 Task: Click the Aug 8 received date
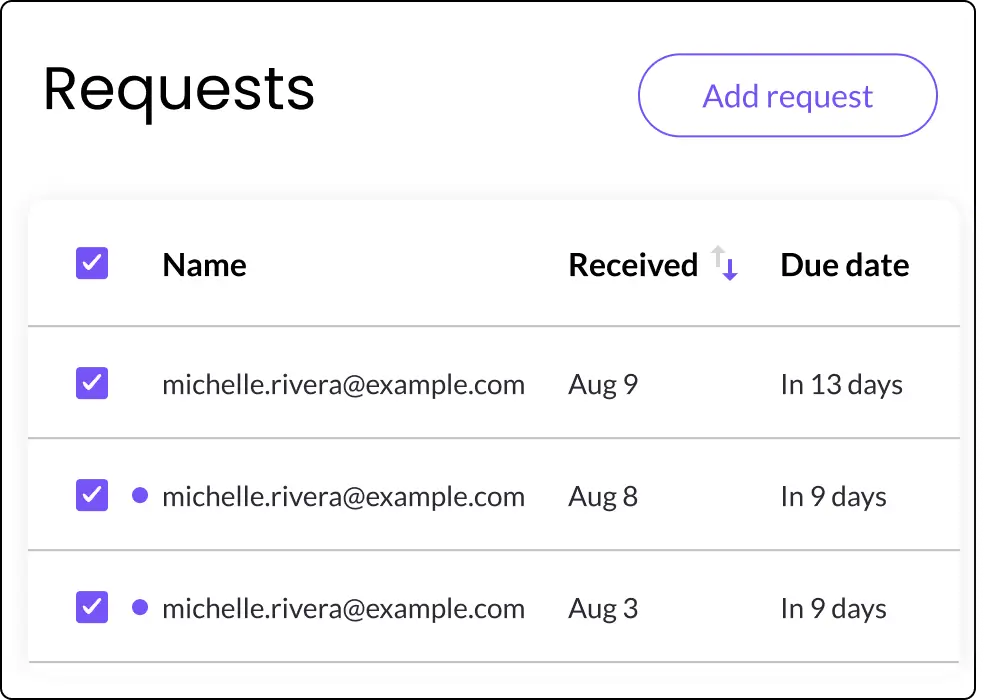point(603,497)
